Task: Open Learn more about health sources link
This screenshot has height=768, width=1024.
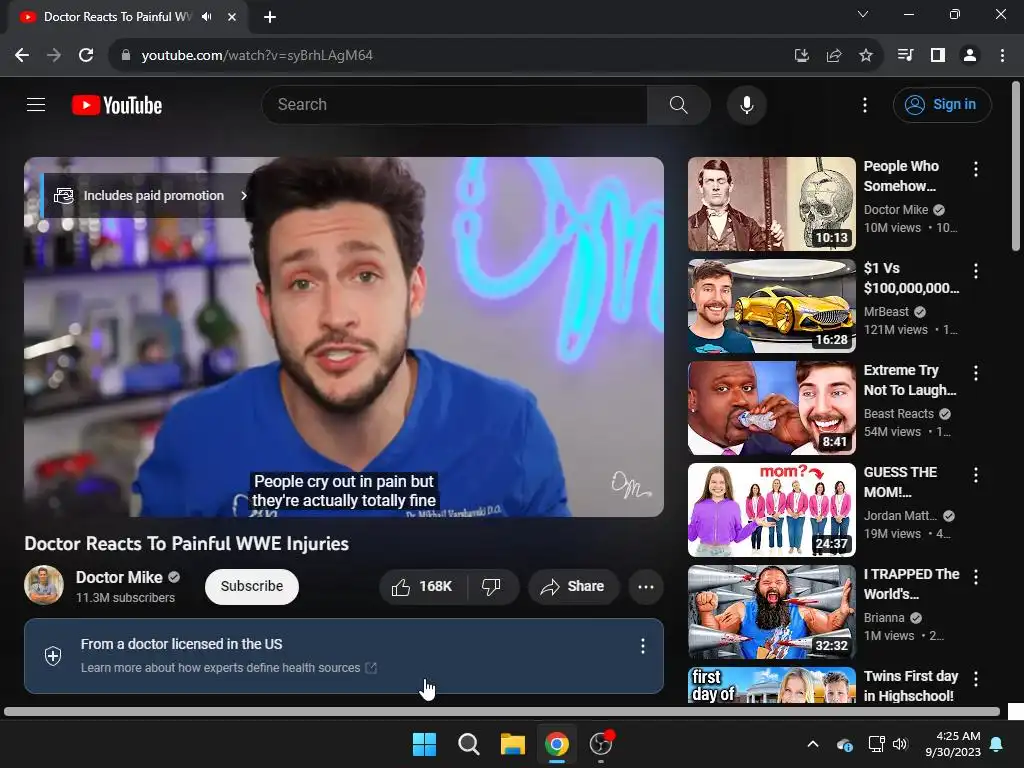Action: pyautogui.click(x=229, y=667)
